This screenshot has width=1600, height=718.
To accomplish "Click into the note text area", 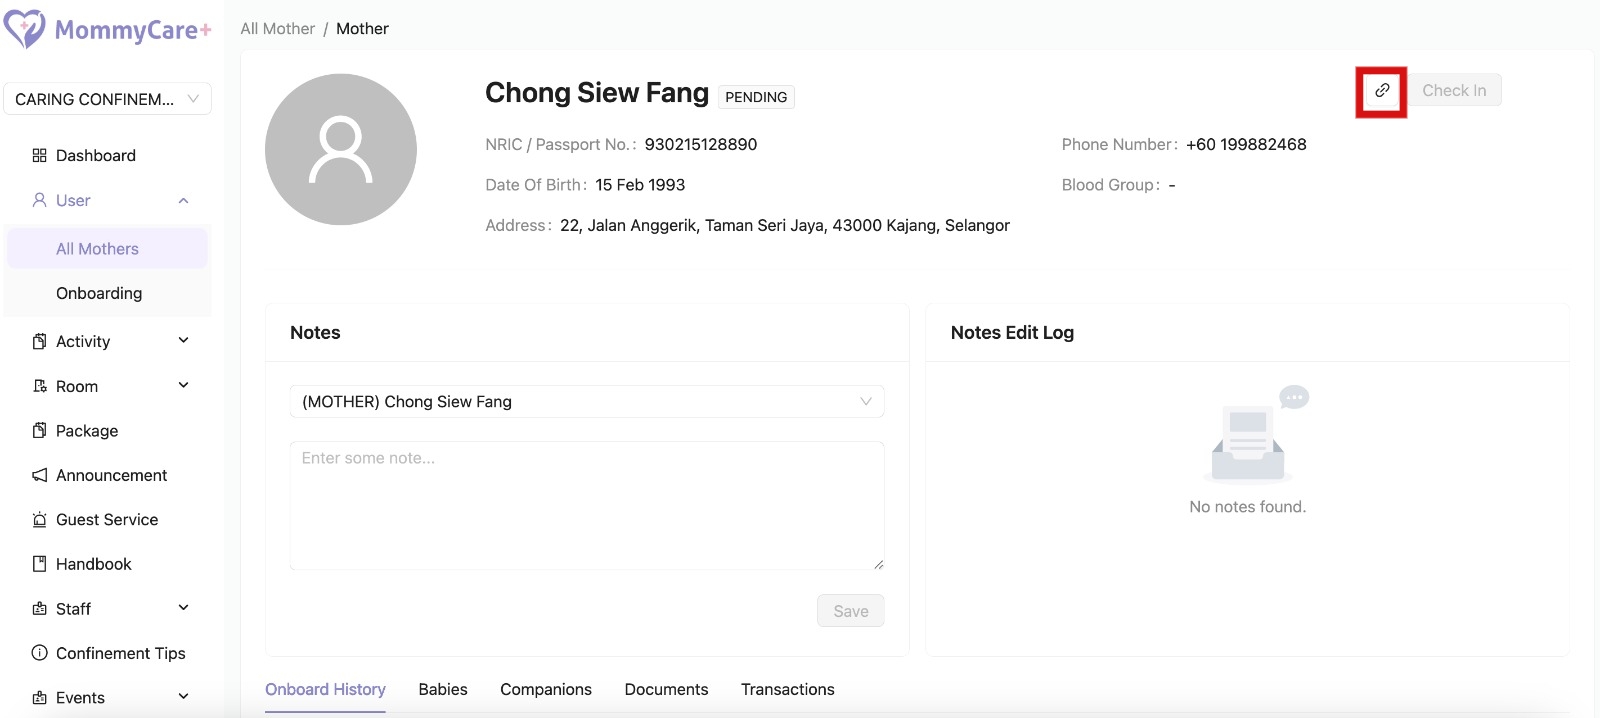I will click(x=586, y=505).
